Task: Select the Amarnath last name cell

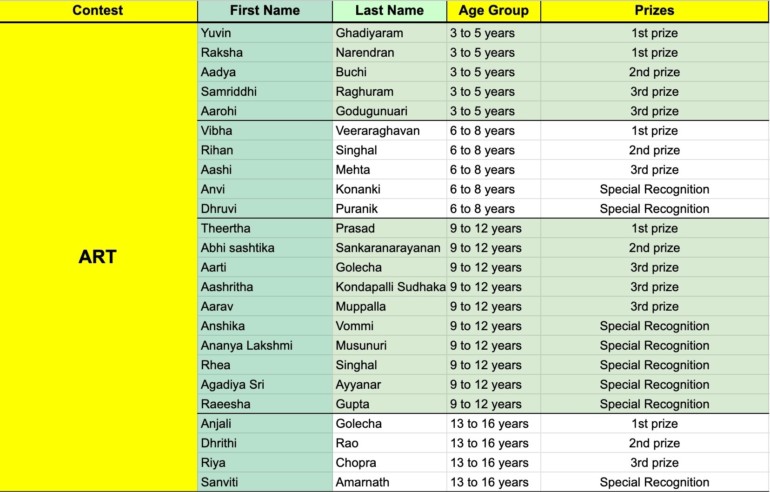Action: 390,482
